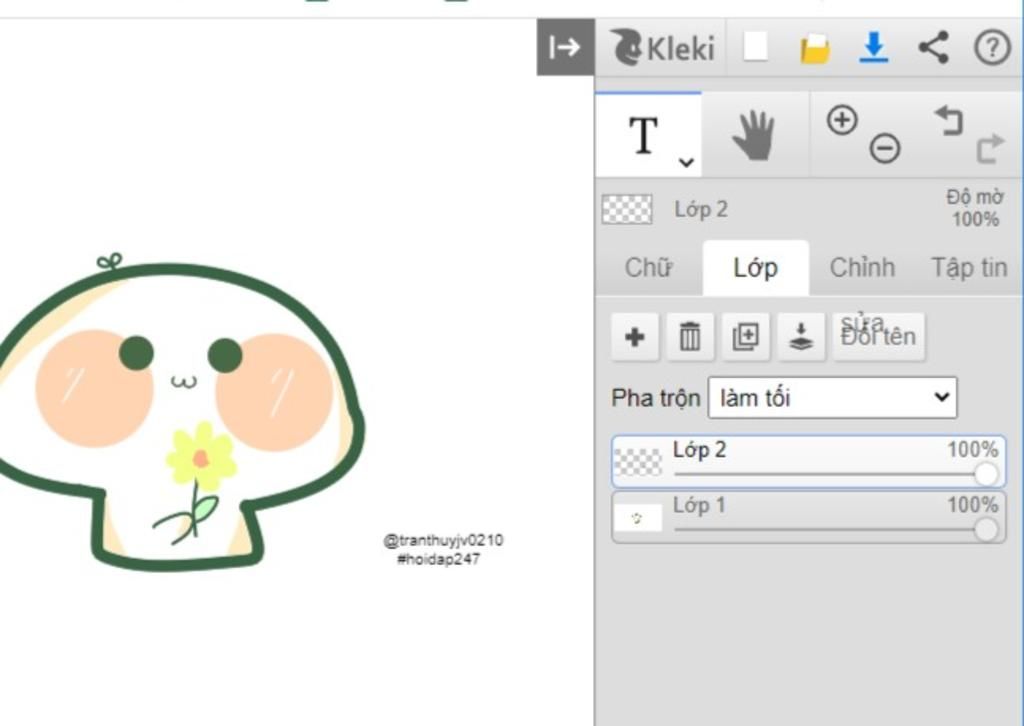Click the Đổi tên rename button
Viewport: 1024px width, 726px height.
[x=878, y=337]
